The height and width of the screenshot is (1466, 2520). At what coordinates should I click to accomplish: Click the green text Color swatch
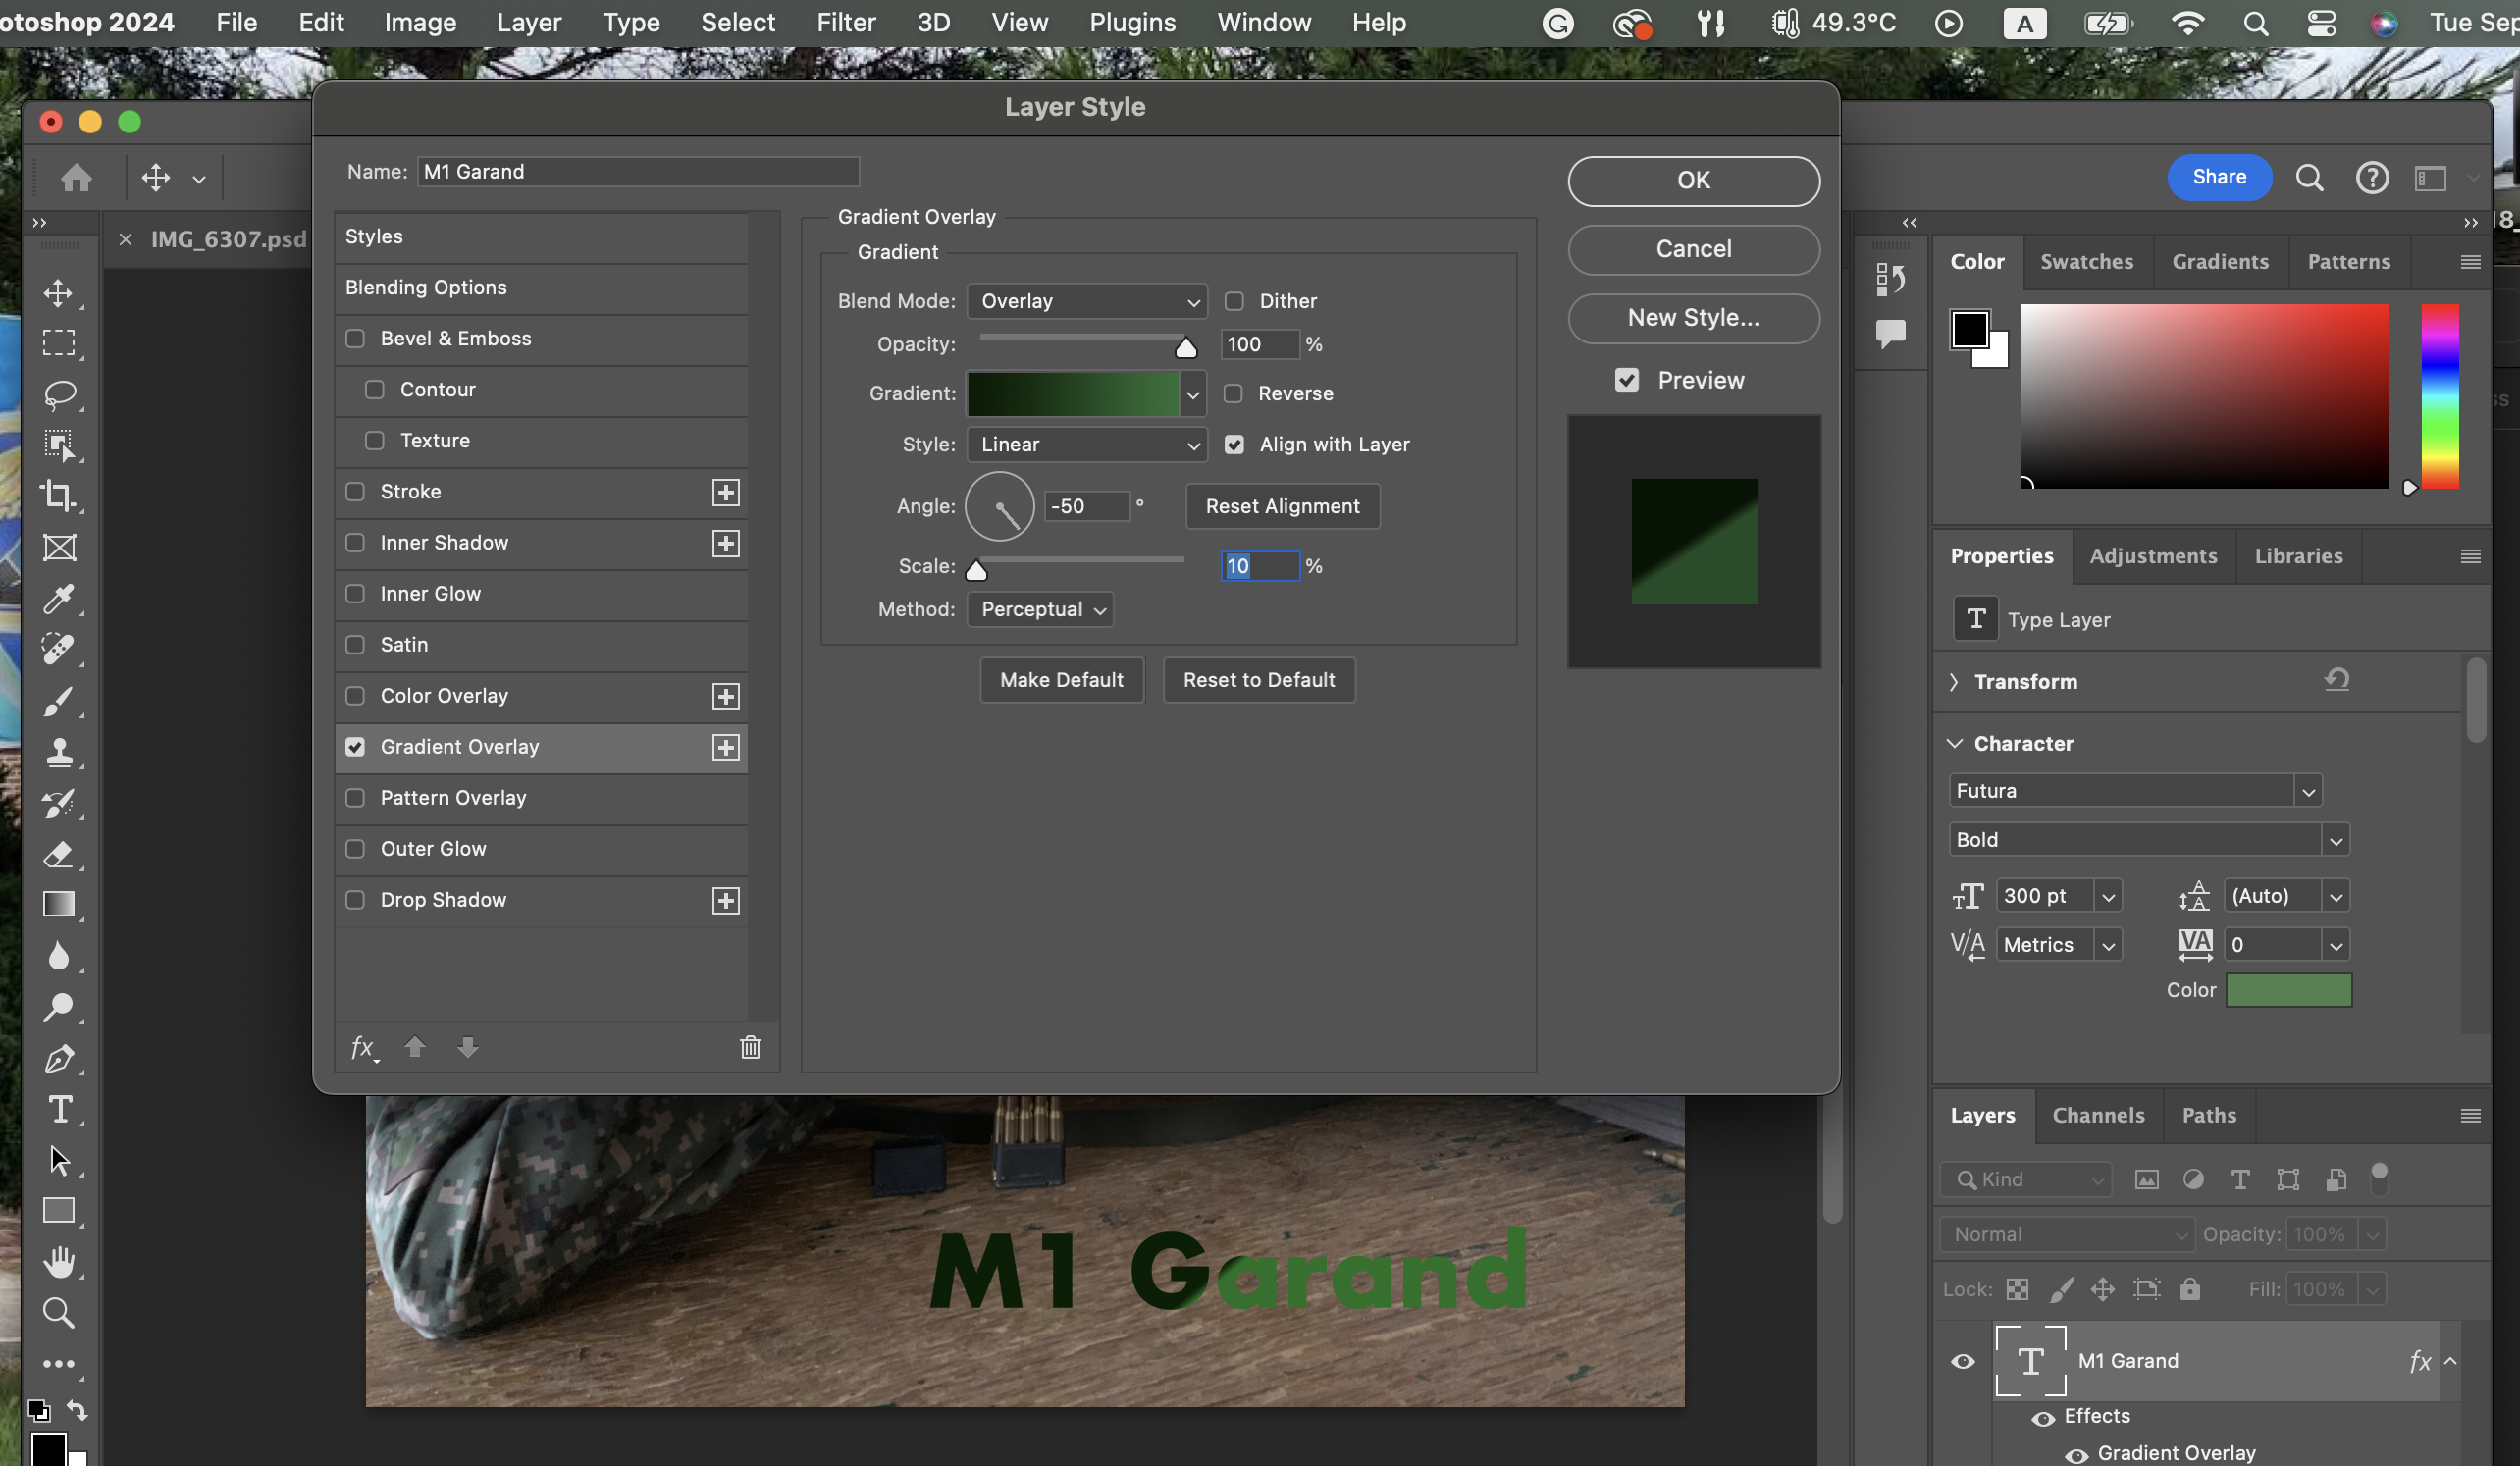pos(2288,990)
